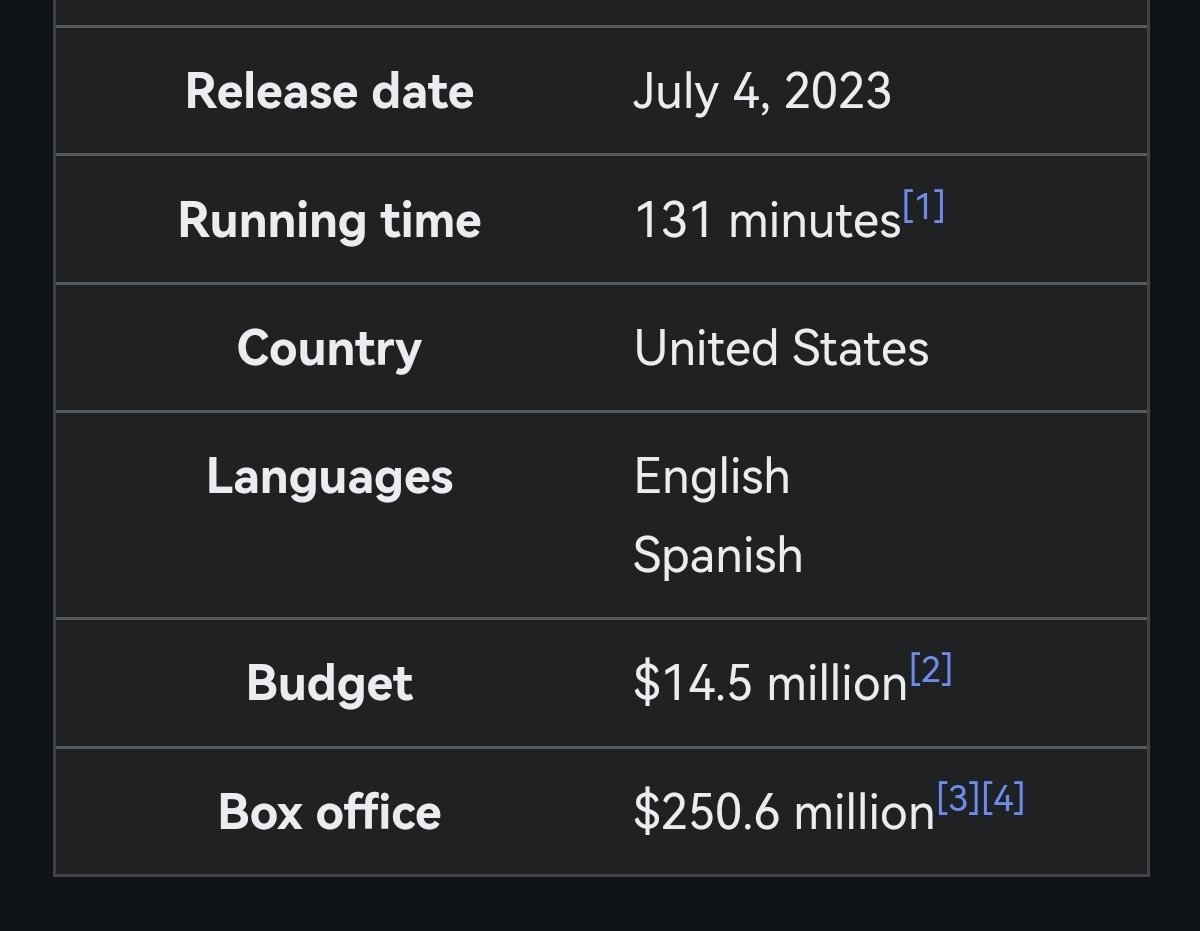Open citation [3] after box office figure
Screen dimensions: 1200x931
(x=959, y=798)
